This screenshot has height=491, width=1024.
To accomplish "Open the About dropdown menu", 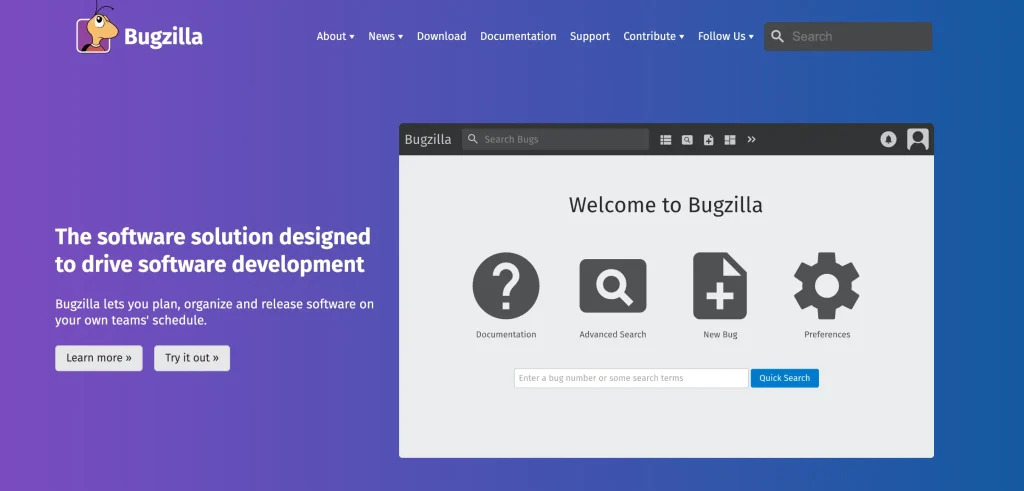I will click(x=336, y=37).
